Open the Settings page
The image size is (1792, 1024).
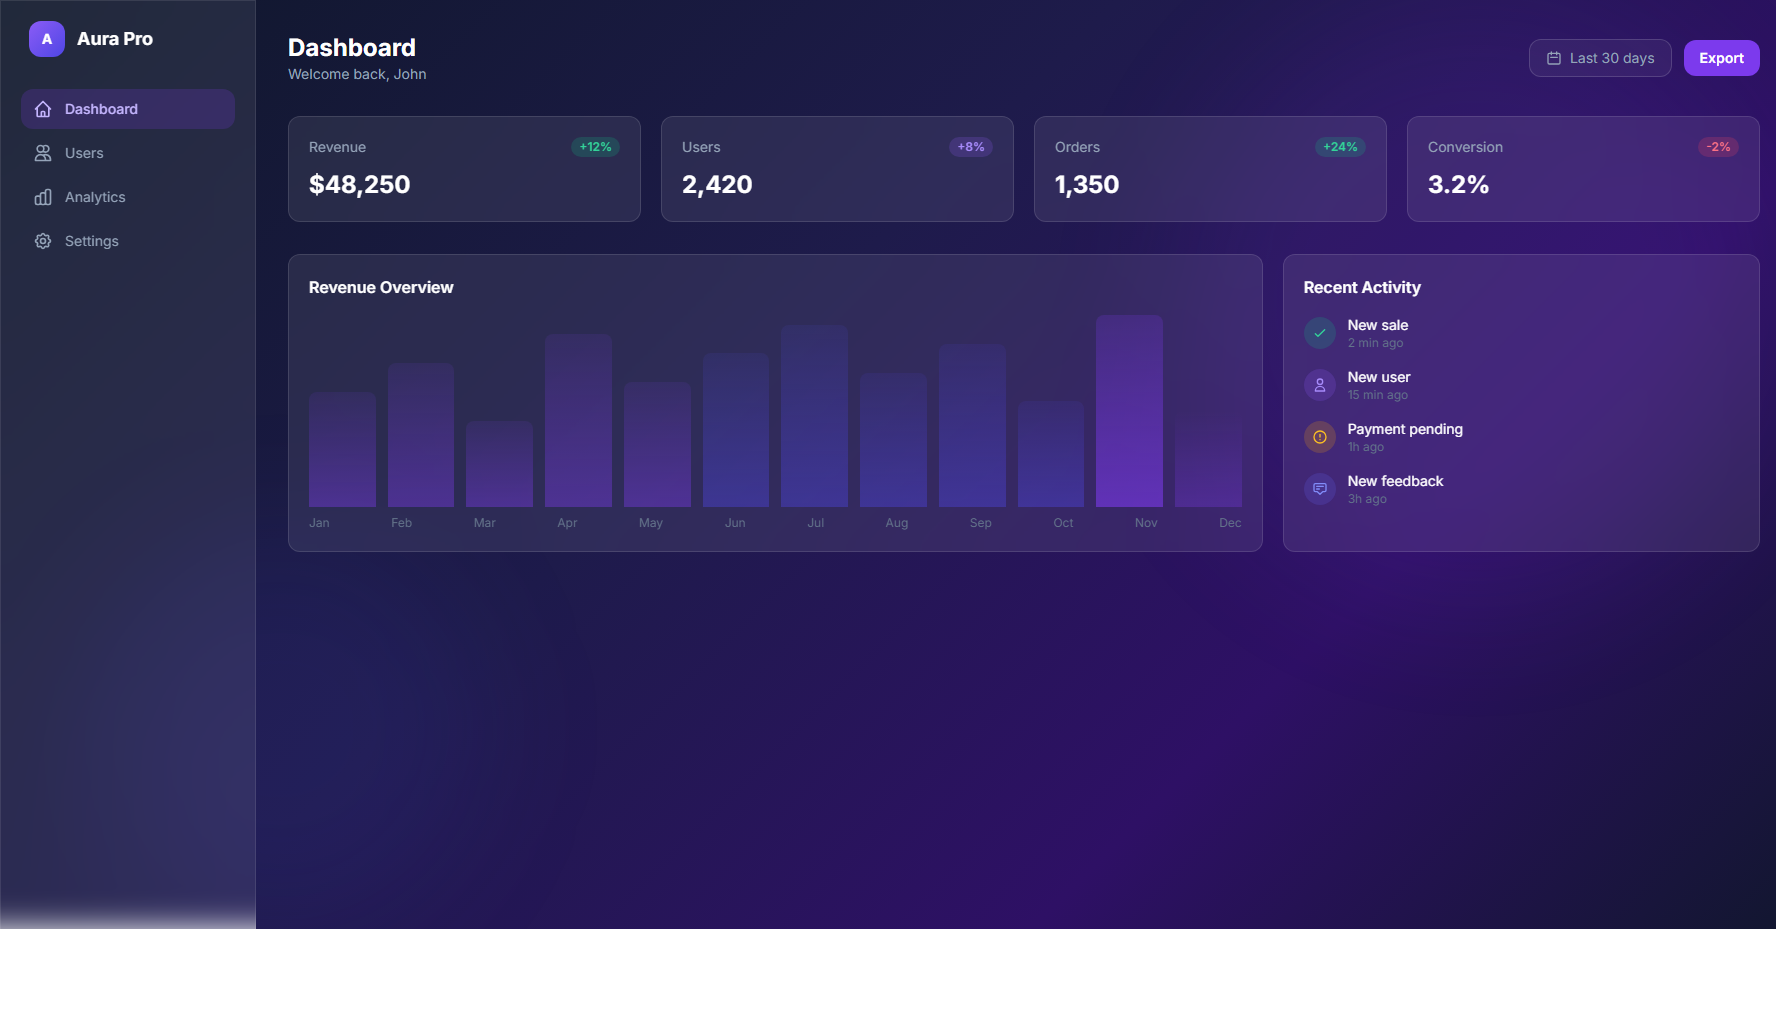(128, 241)
